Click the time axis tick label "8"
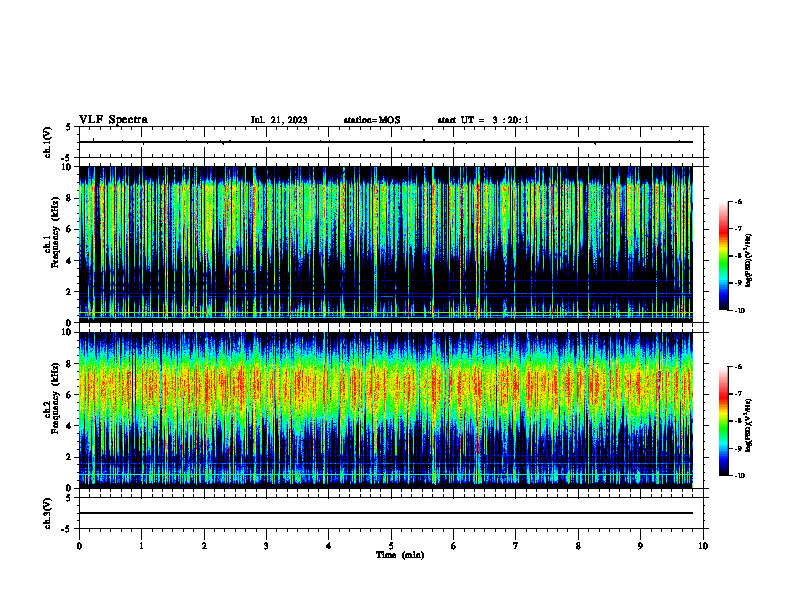 [578, 546]
